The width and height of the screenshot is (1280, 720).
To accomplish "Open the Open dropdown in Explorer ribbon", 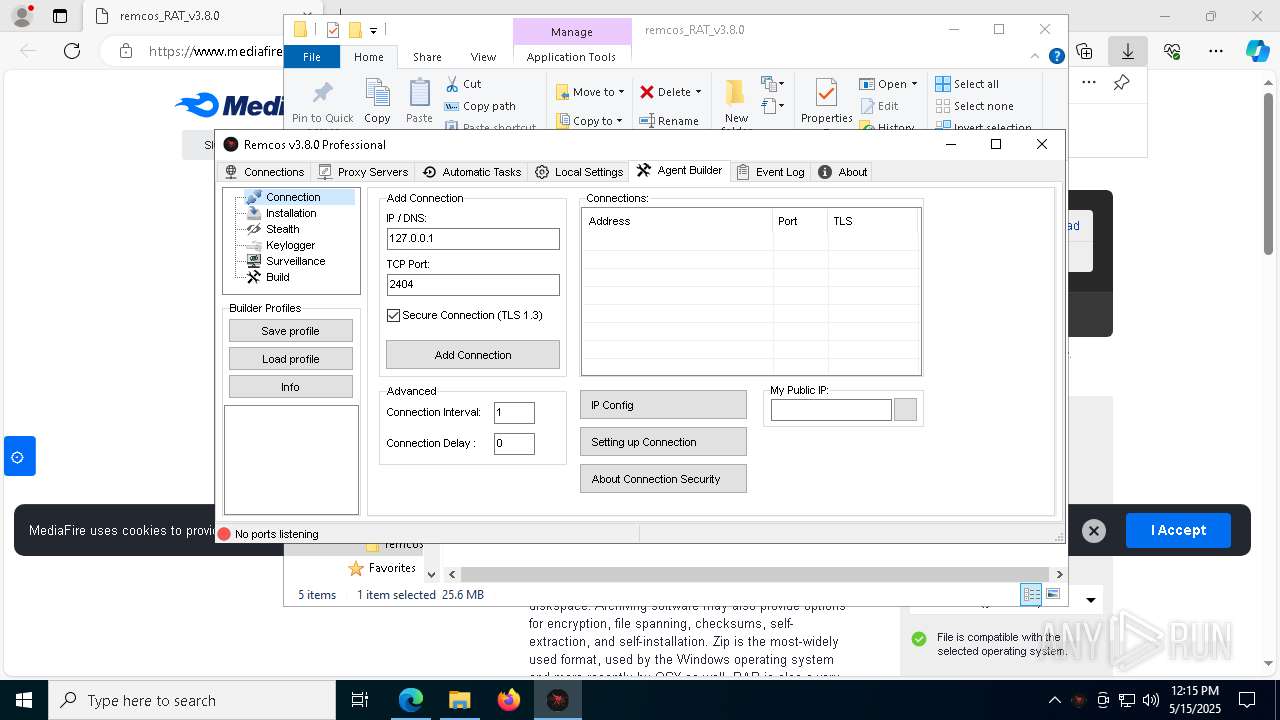I will (x=888, y=84).
